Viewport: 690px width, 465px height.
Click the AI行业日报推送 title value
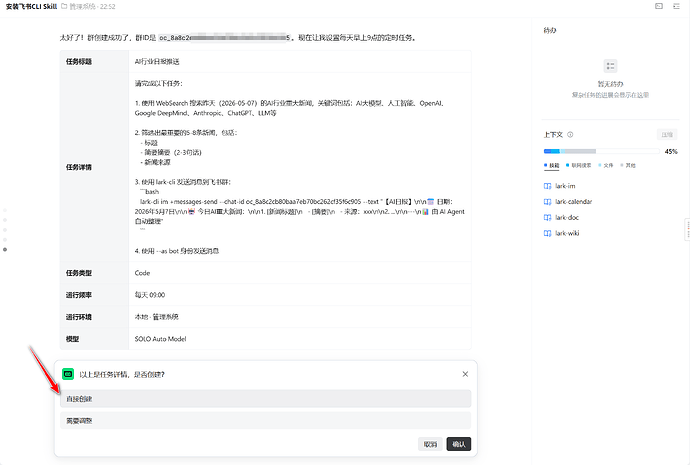157,62
